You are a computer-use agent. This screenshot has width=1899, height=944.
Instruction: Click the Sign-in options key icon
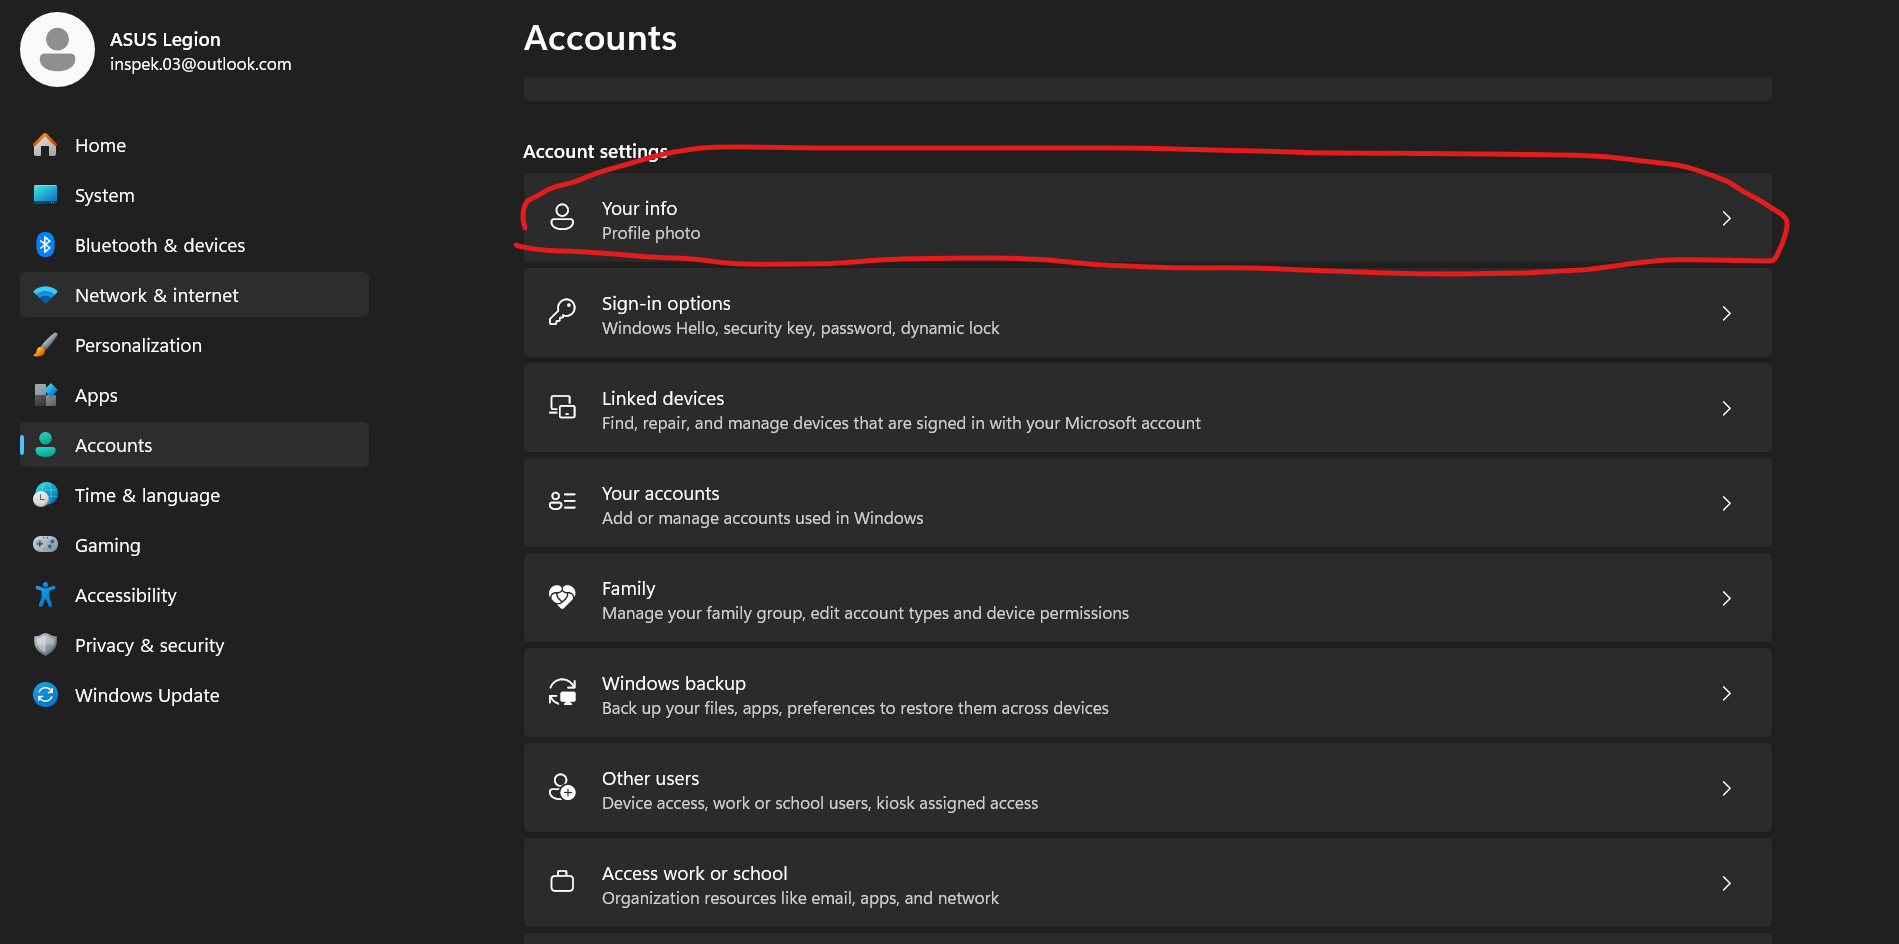[562, 313]
